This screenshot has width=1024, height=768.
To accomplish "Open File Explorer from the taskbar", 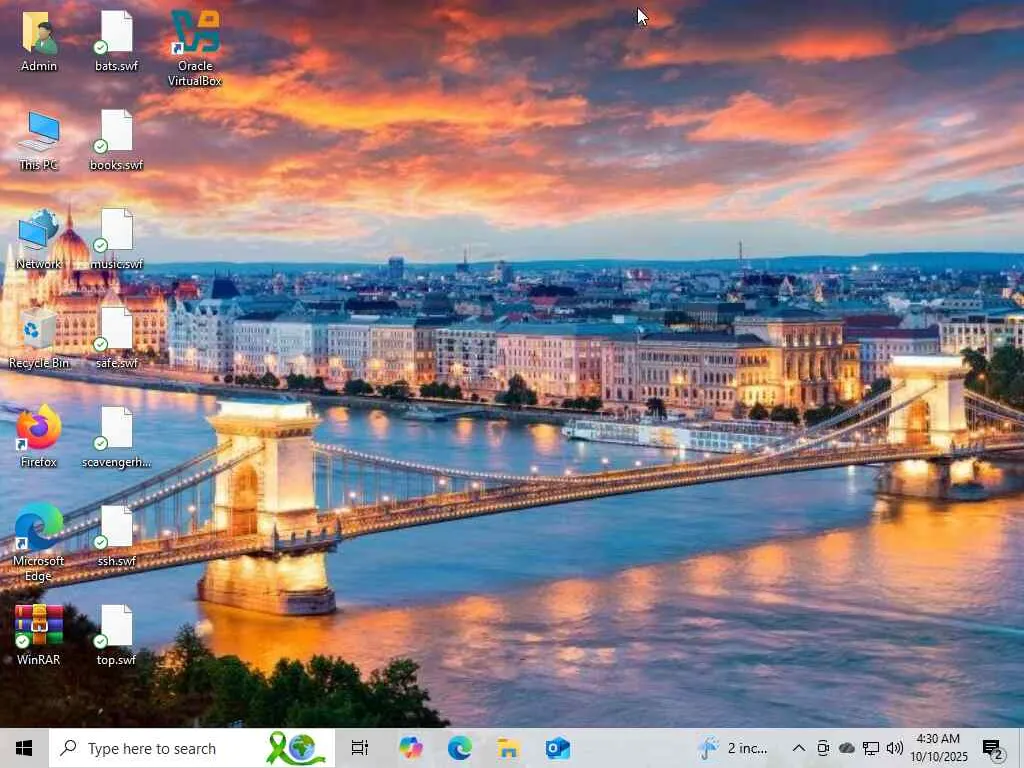I will (x=508, y=748).
